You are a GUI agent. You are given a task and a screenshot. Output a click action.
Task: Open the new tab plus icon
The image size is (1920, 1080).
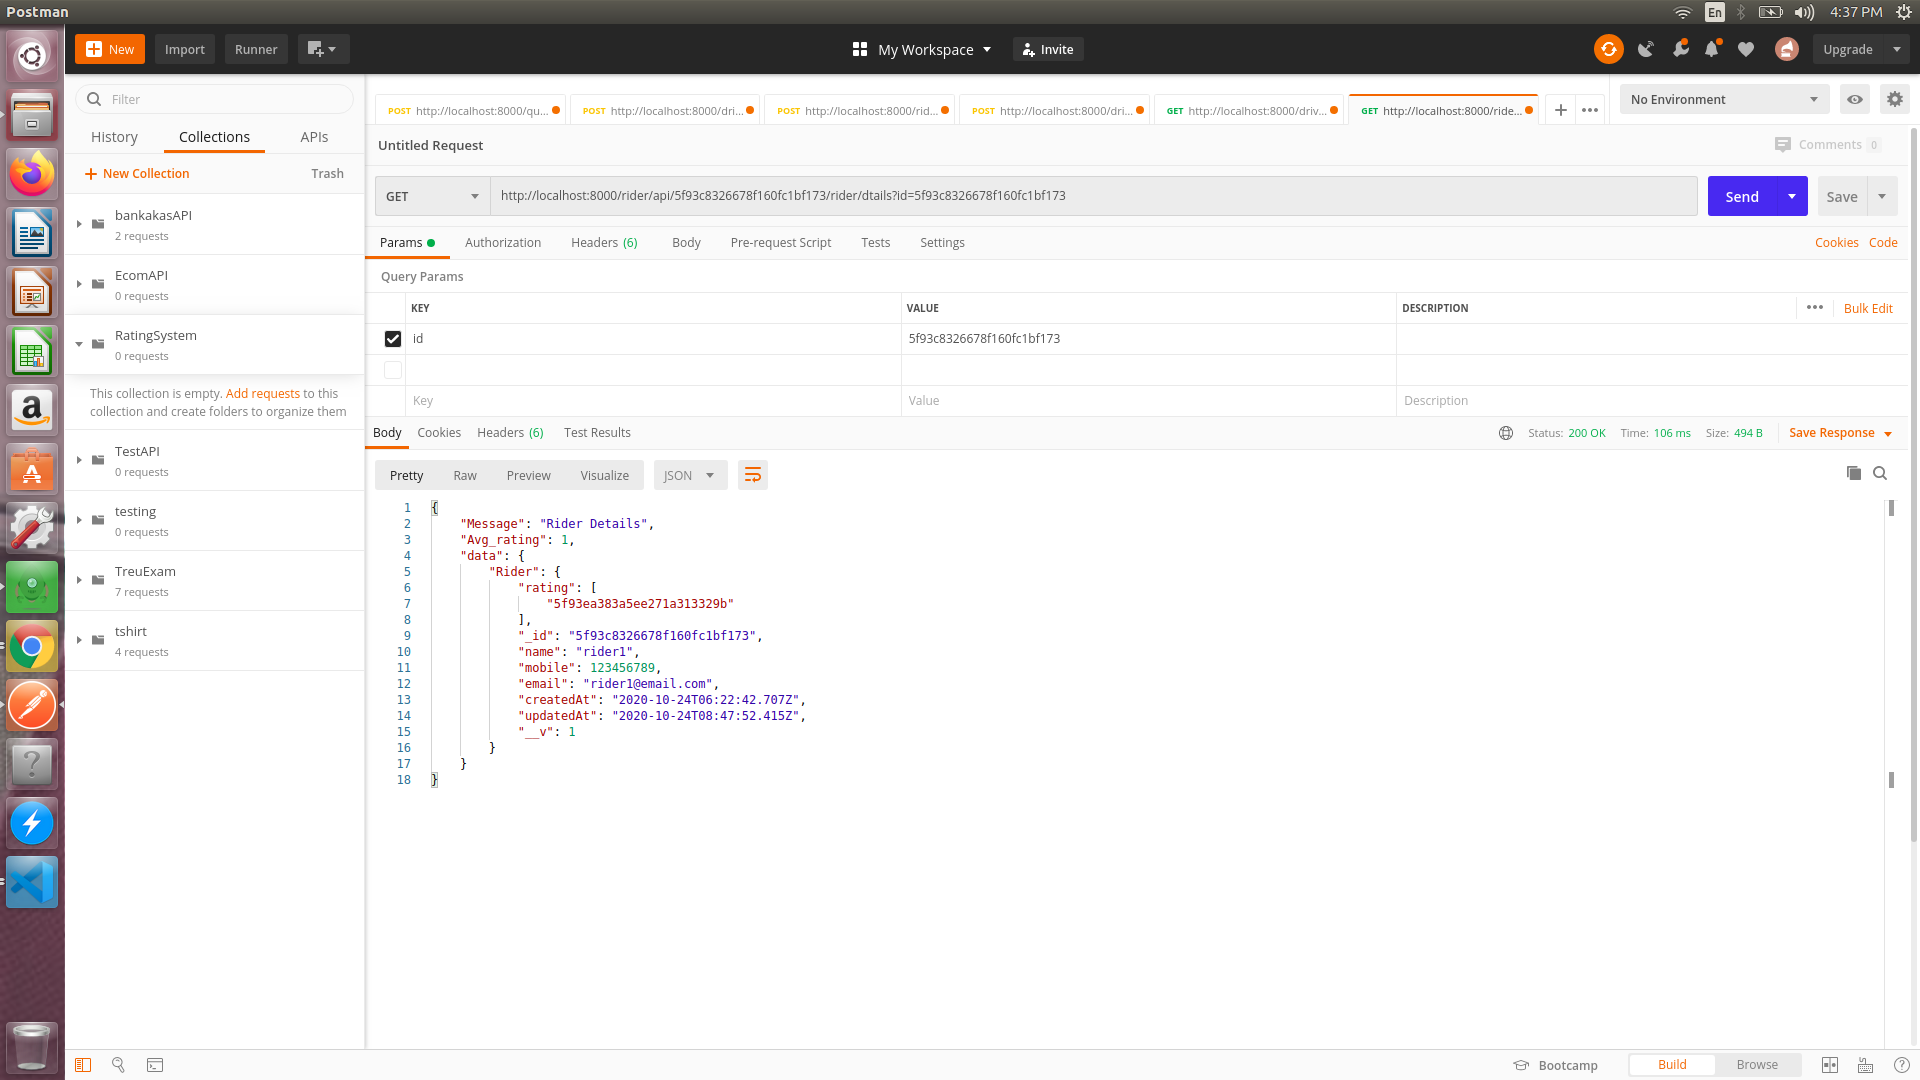point(1560,110)
